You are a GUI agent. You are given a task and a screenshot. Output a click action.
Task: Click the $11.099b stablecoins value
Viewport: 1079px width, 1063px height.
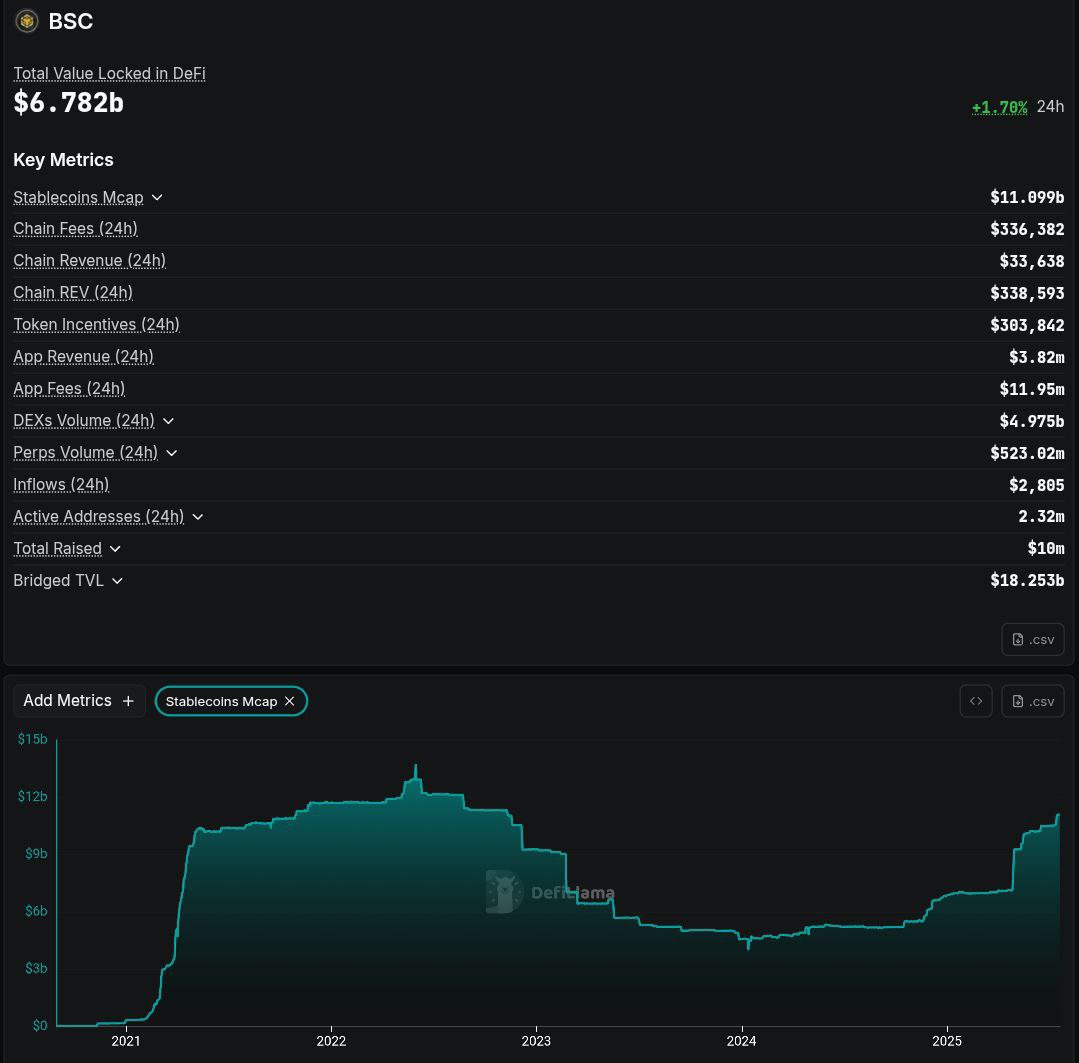click(x=1027, y=197)
